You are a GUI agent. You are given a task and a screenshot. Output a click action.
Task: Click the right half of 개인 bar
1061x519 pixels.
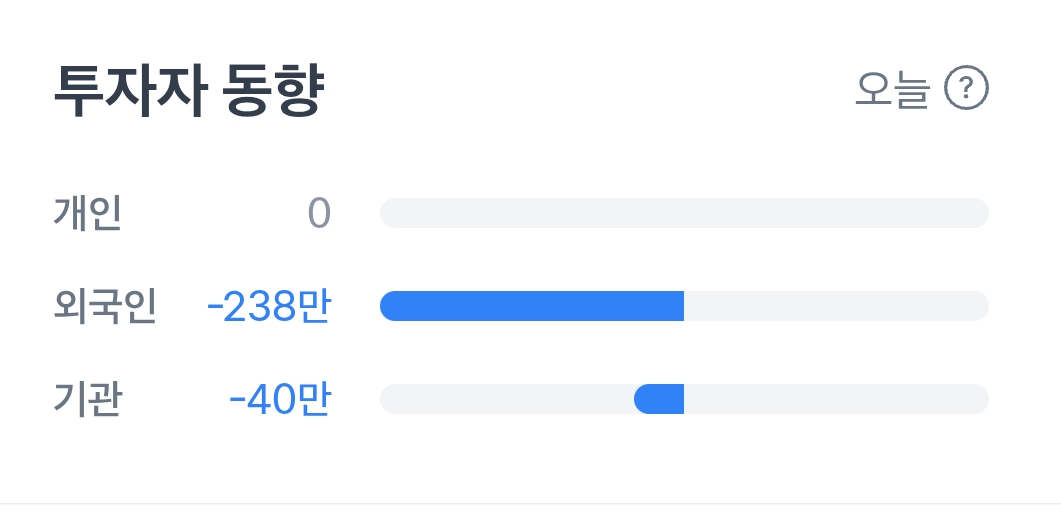[x=836, y=213]
